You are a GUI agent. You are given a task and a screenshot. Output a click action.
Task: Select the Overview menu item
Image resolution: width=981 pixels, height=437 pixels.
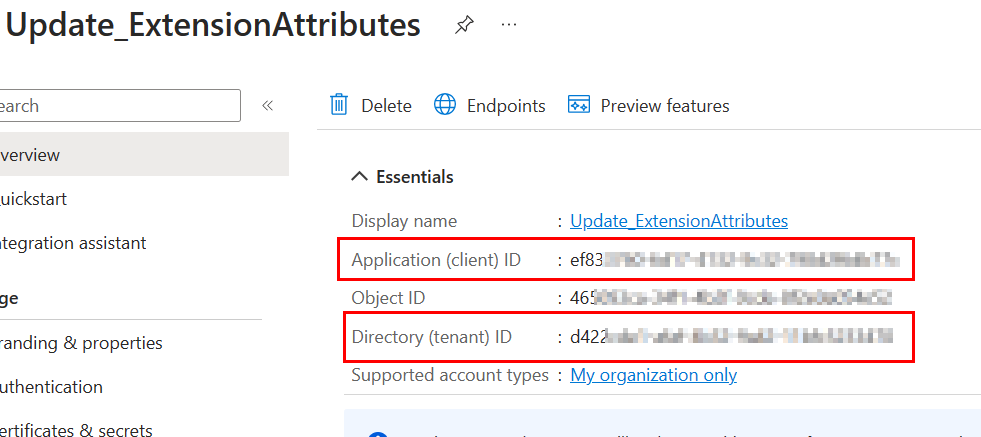tap(30, 155)
